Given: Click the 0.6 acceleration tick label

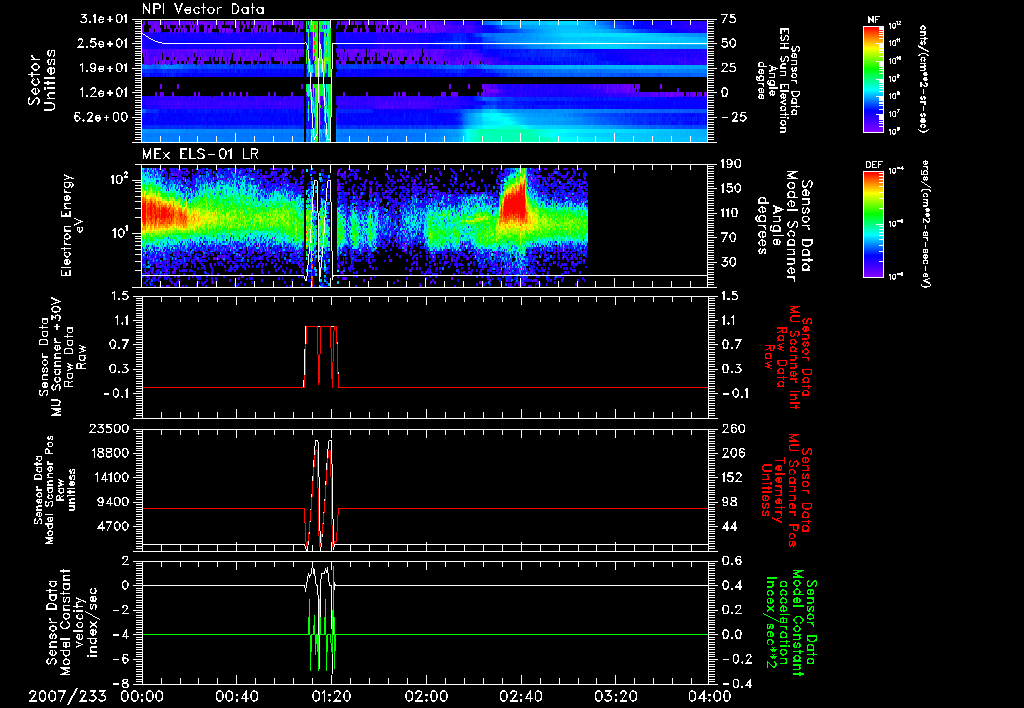Looking at the screenshot, I should coord(732,561).
